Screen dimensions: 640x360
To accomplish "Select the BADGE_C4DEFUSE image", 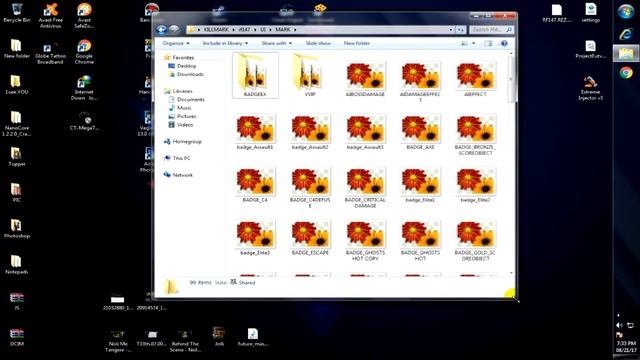I will pyautogui.click(x=310, y=187).
